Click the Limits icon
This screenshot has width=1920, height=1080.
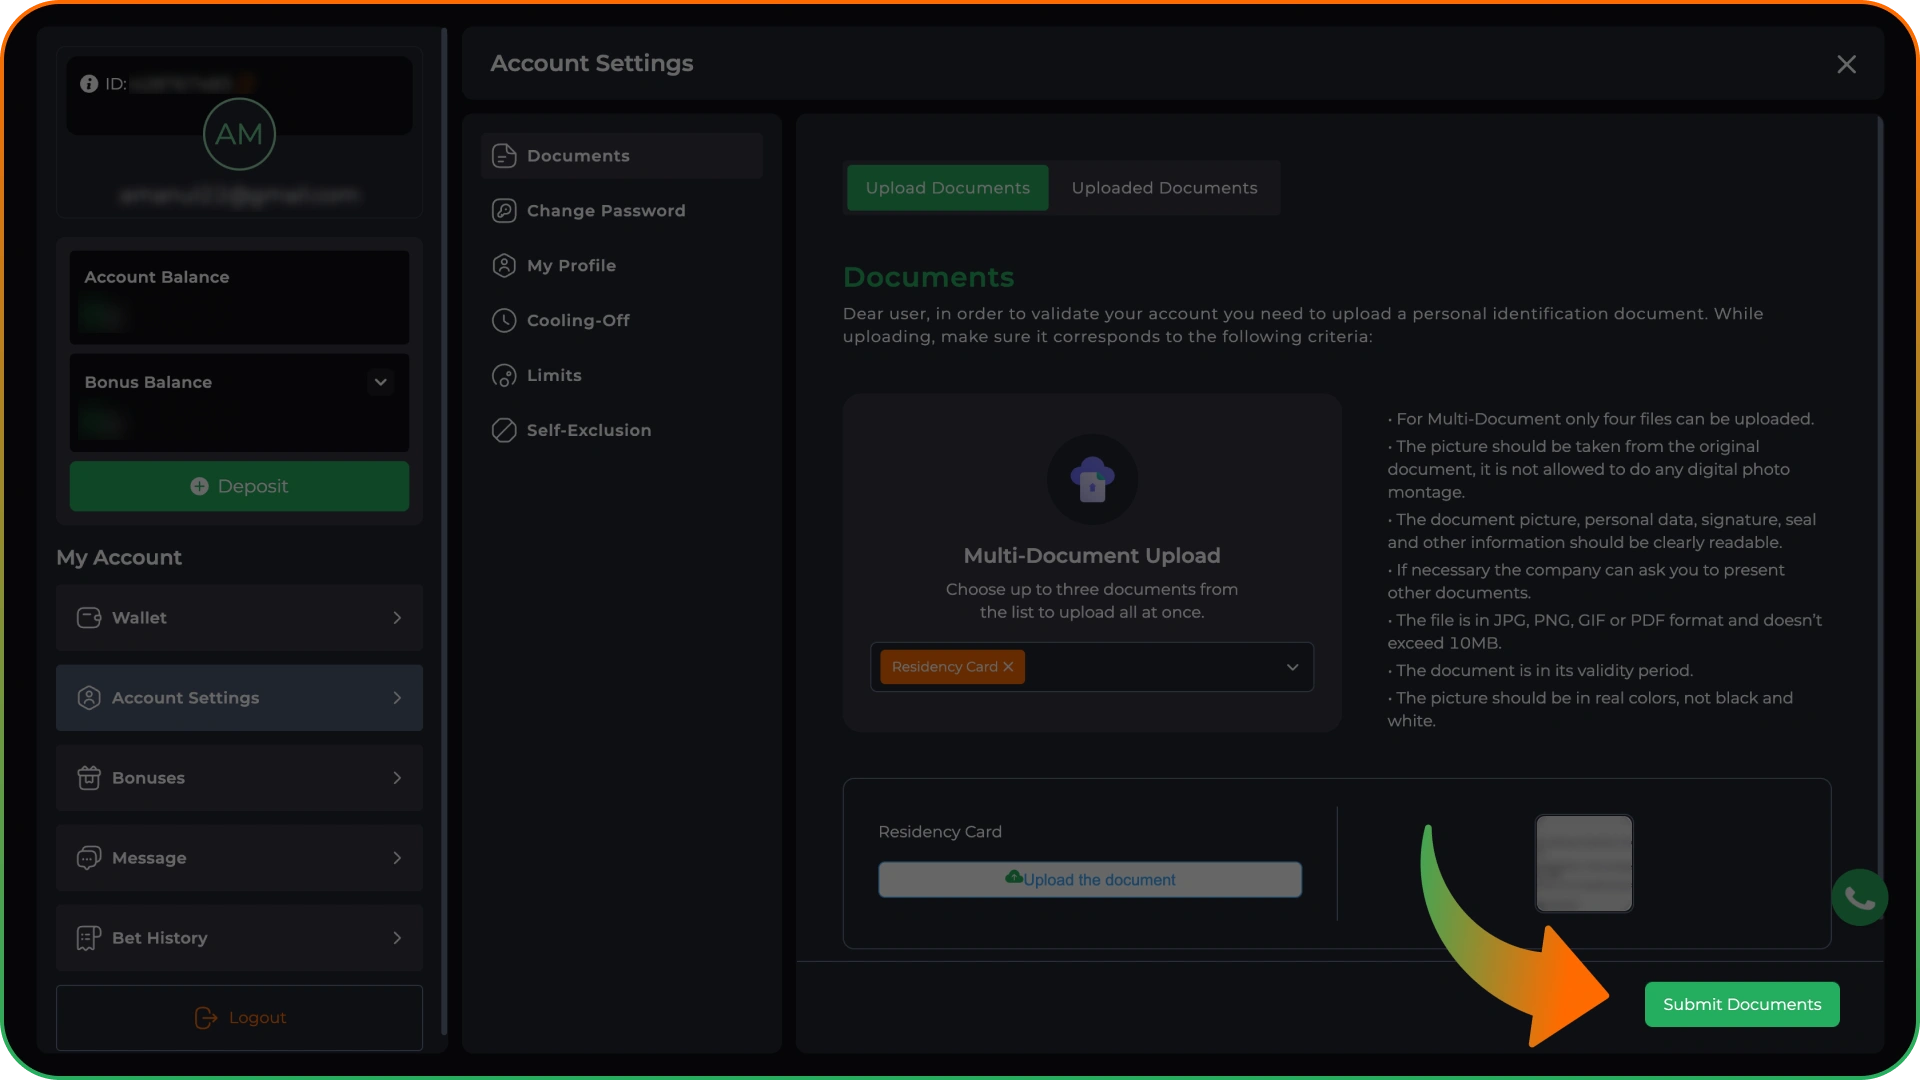tap(504, 376)
